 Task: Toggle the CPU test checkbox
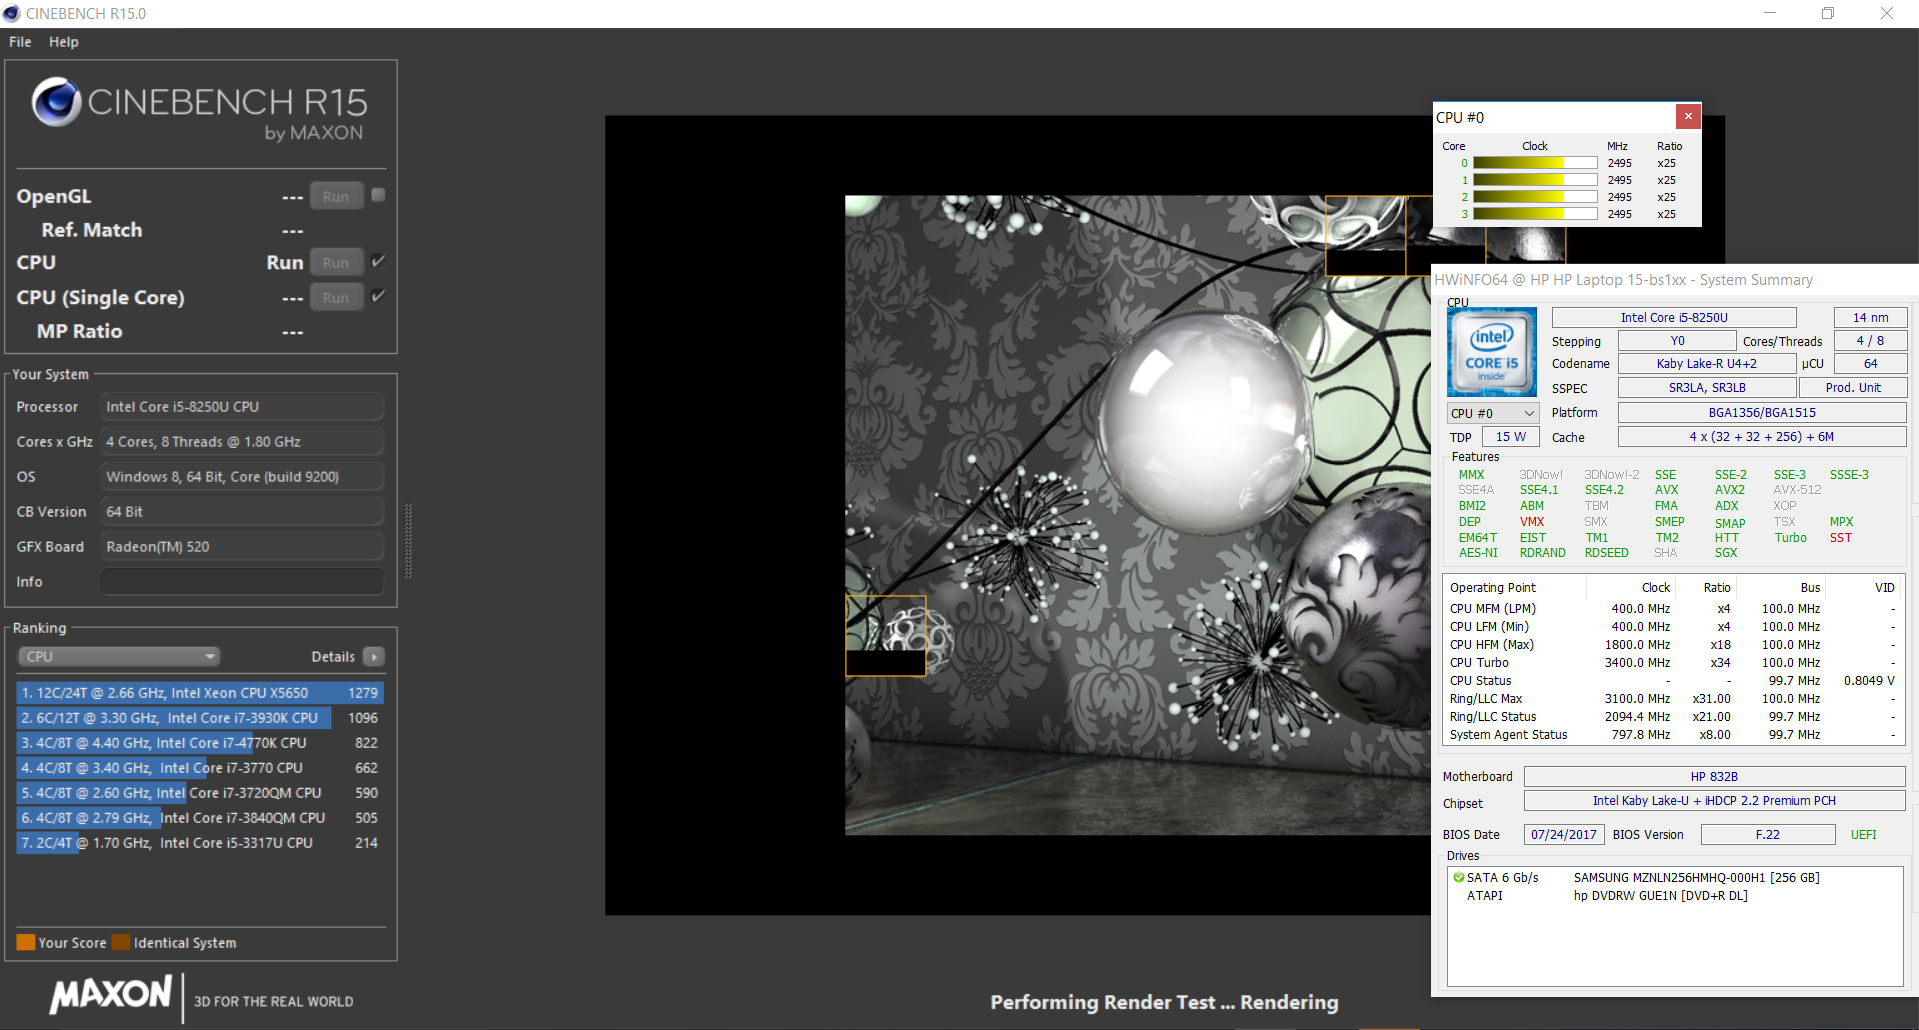(378, 261)
